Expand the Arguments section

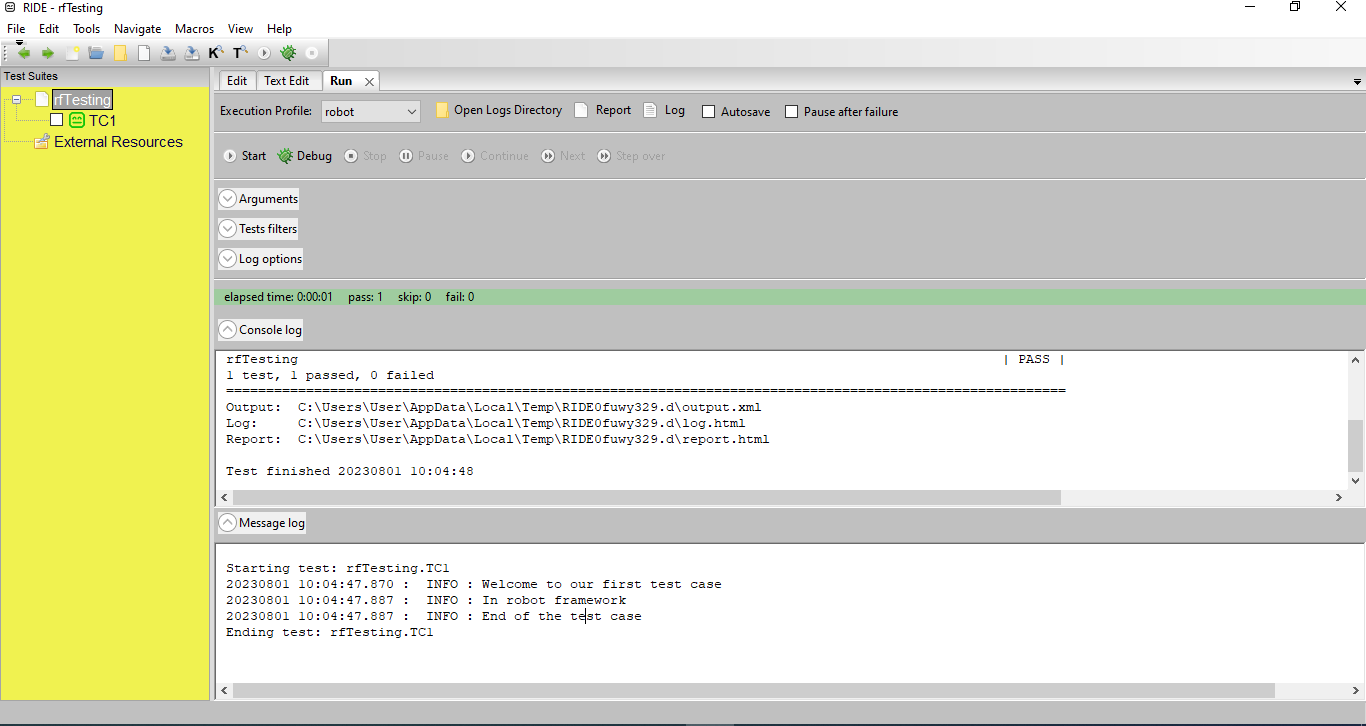[258, 199]
